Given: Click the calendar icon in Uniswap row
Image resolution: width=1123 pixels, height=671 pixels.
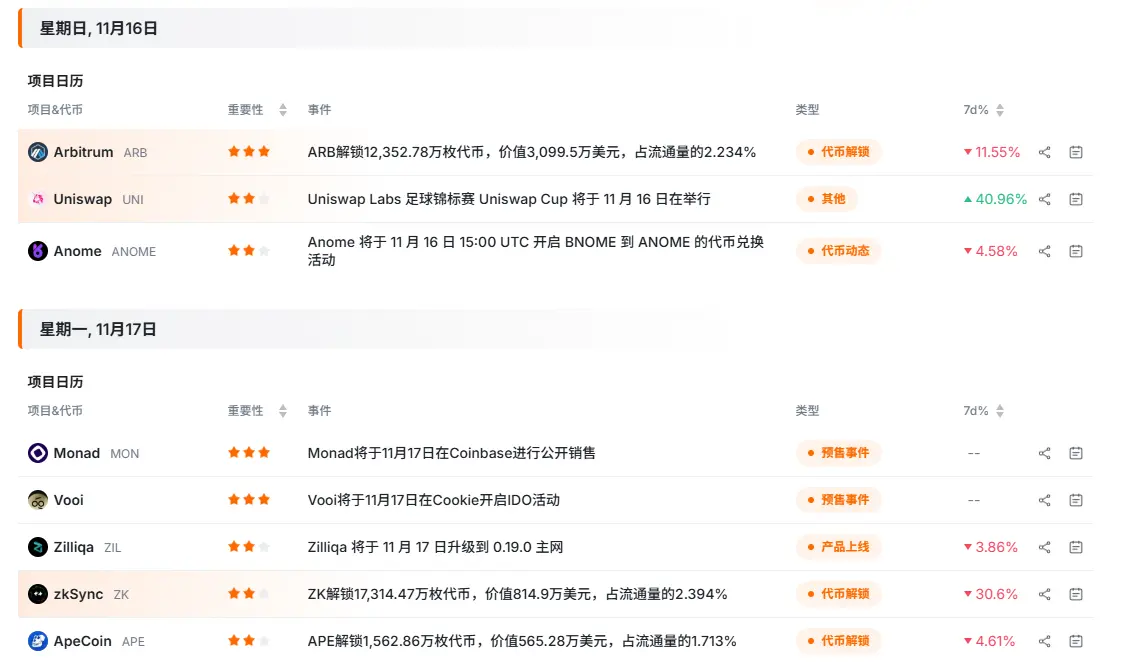Looking at the screenshot, I should 1076,200.
